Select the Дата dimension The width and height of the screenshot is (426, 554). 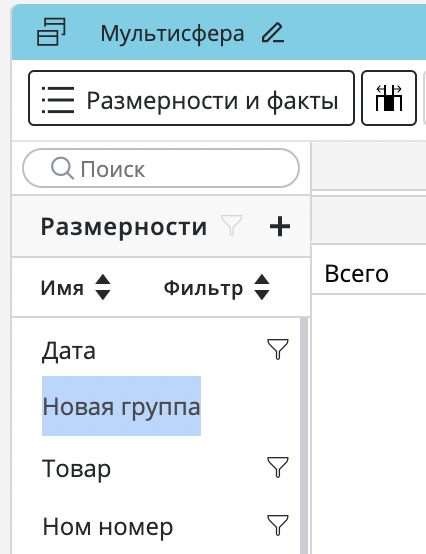coord(69,352)
